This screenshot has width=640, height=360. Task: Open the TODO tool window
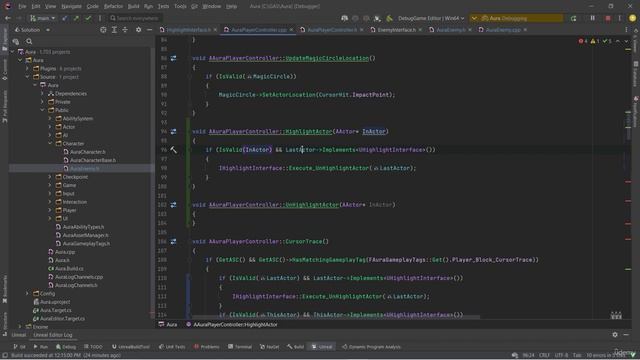93,347
